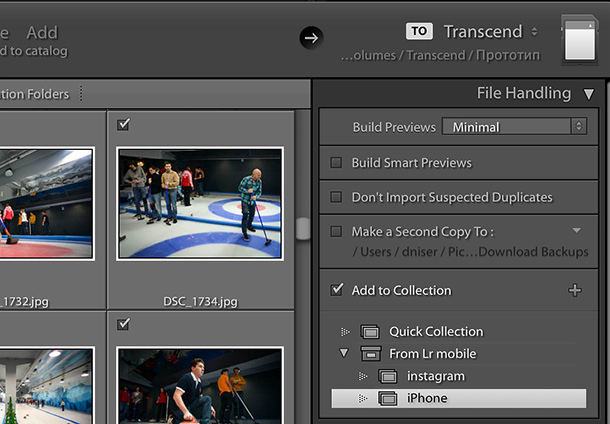Click the Build Previews label
The width and height of the screenshot is (610, 424).
click(x=394, y=127)
